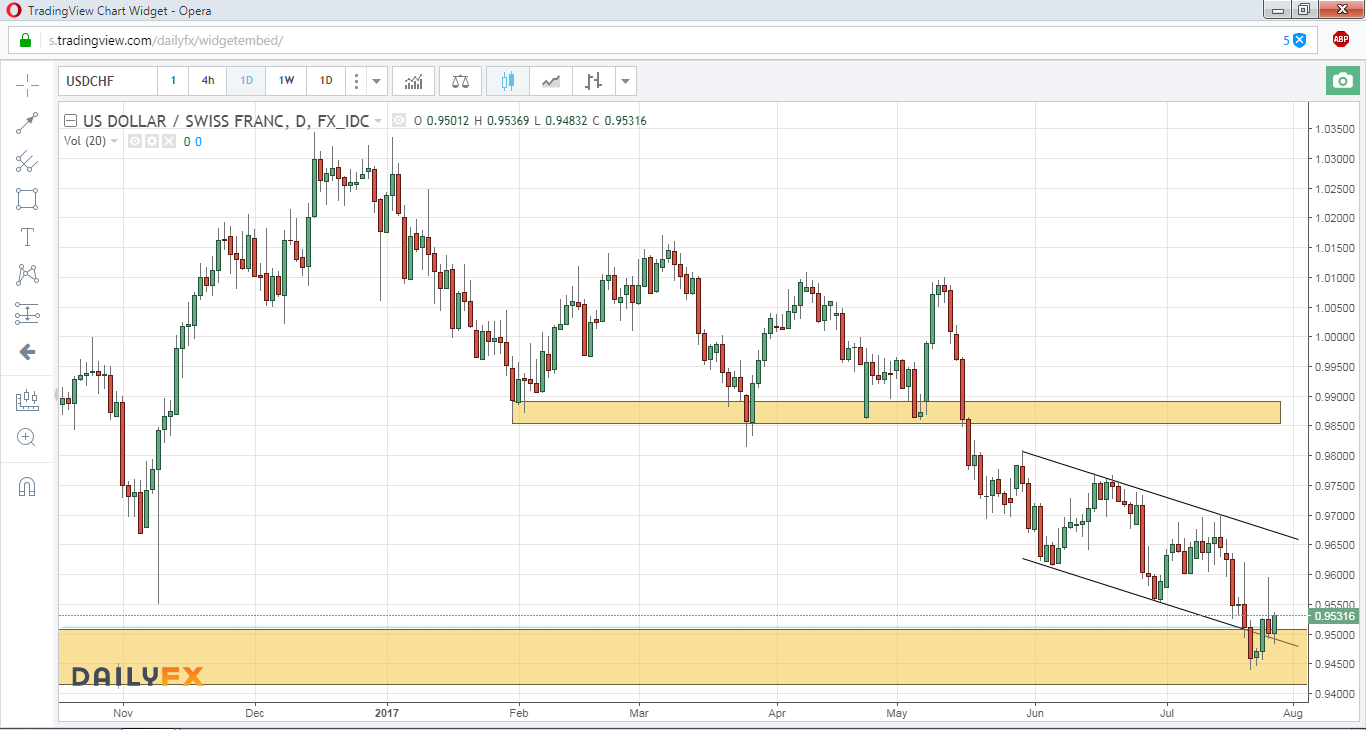Open the Opera ad blocker shield icon
The width and height of the screenshot is (1366, 730).
[1299, 40]
